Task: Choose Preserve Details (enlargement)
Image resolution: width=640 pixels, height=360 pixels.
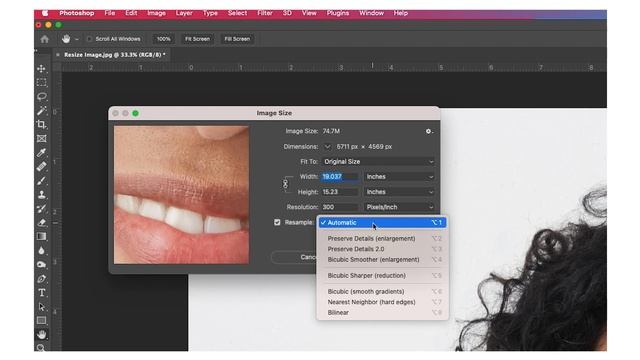Action: [x=382, y=238]
